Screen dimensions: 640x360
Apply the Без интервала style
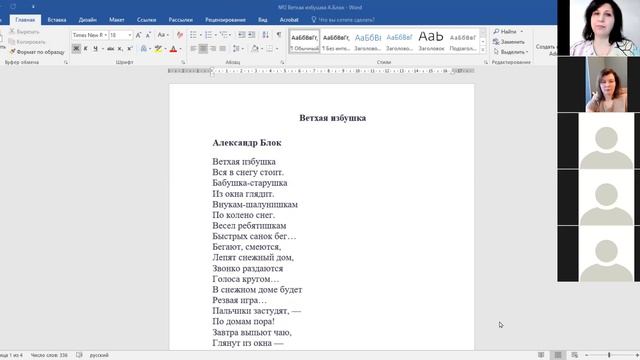[336, 42]
